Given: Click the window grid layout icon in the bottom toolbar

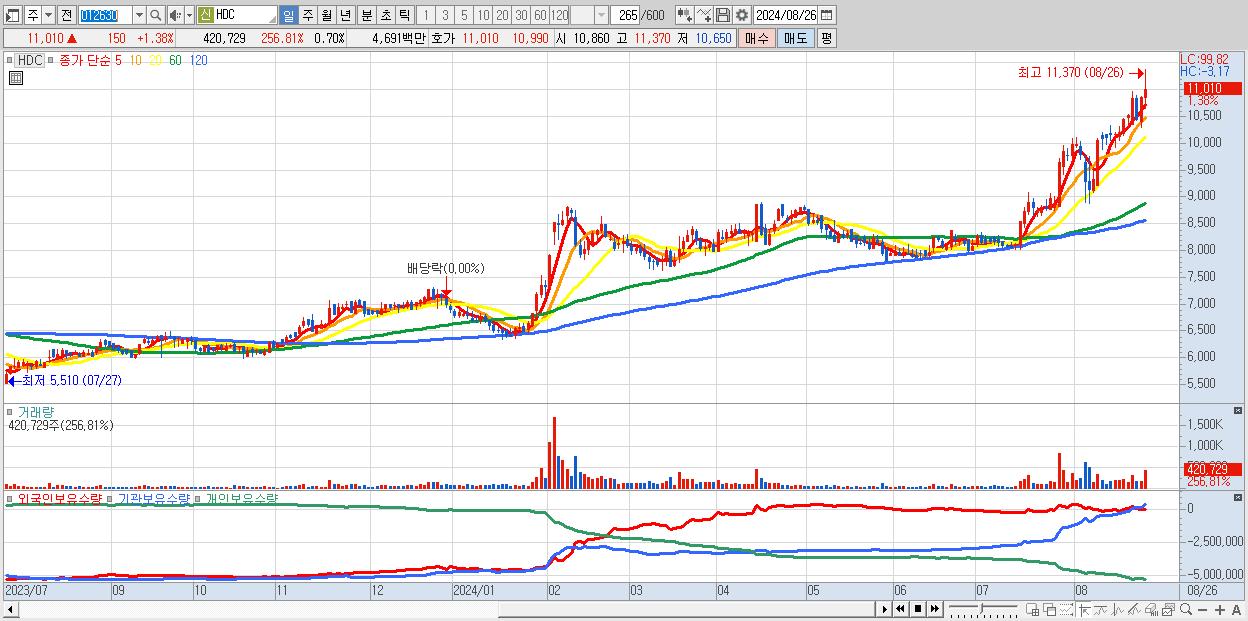Looking at the screenshot, I should point(1033,609).
